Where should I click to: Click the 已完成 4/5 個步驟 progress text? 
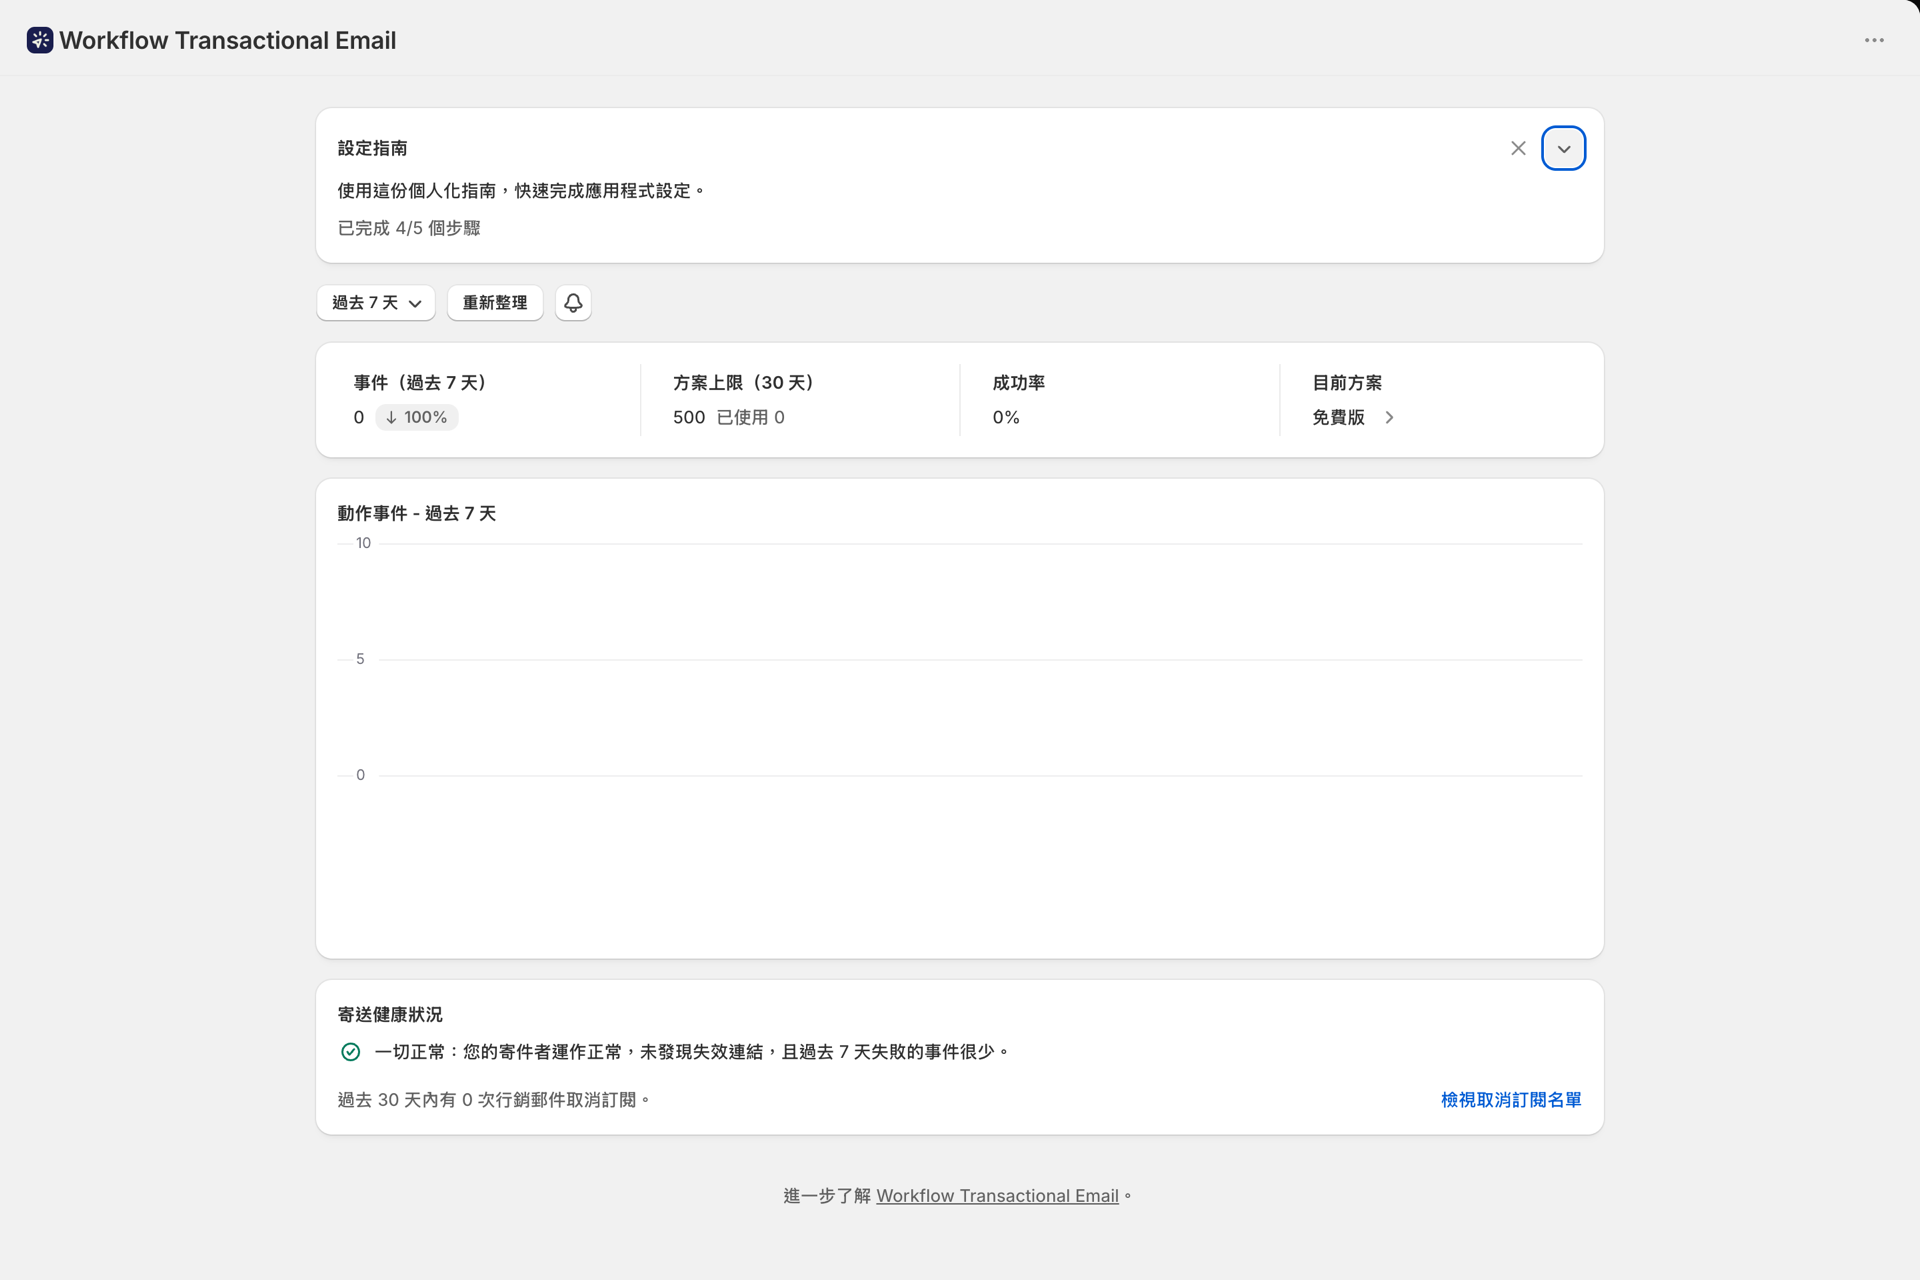tap(409, 228)
